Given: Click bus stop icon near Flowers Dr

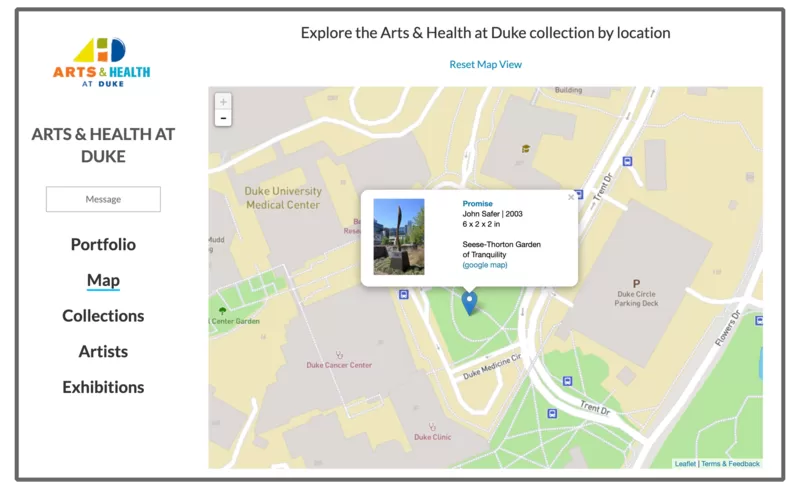Looking at the screenshot, I should [759, 321].
